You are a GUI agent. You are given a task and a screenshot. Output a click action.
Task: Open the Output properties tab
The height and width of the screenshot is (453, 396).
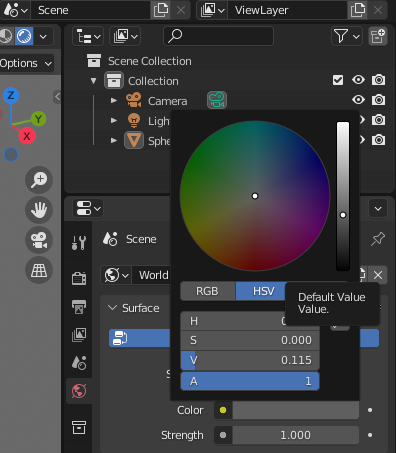pyautogui.click(x=79, y=307)
